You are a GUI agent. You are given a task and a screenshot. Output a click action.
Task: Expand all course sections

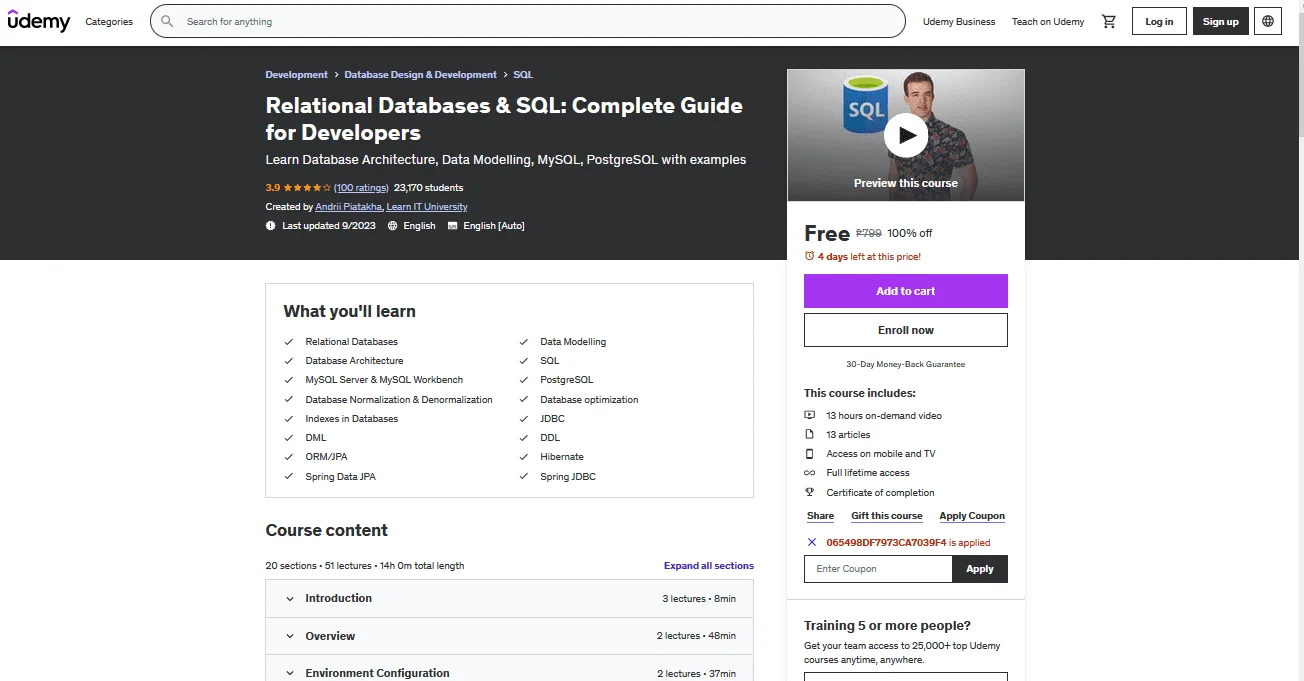point(709,566)
